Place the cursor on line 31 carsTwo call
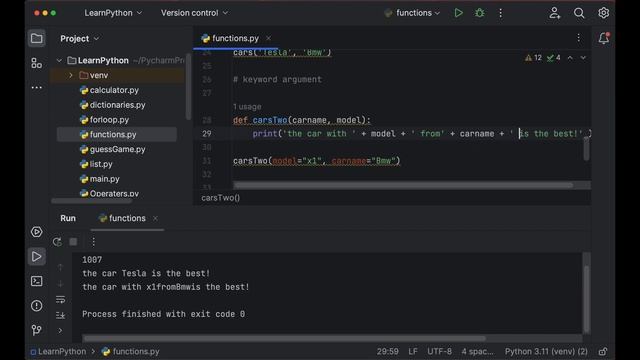Image resolution: width=640 pixels, height=360 pixels. (316, 161)
